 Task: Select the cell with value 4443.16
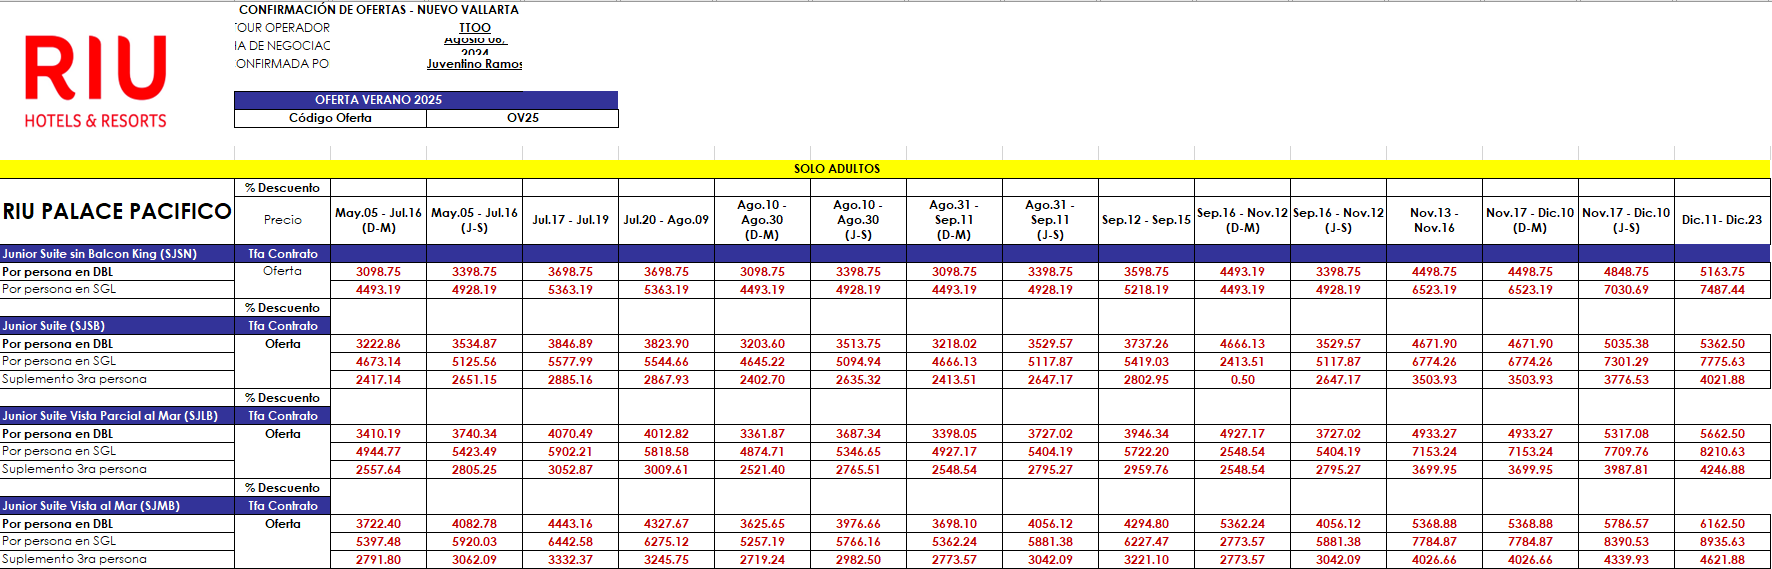pos(571,524)
